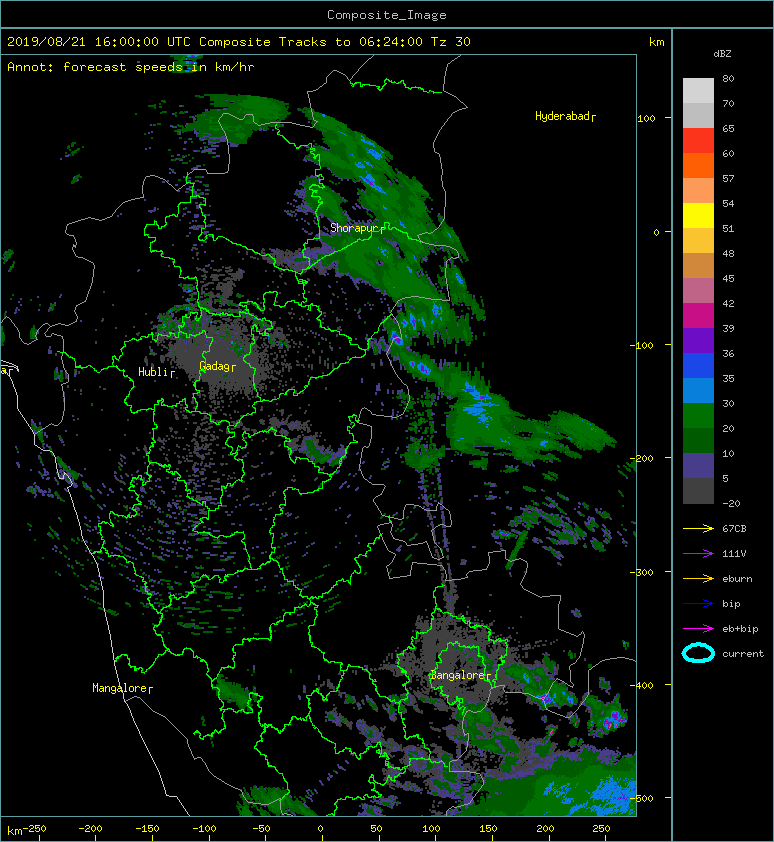Click the eburn arrow legend icon

698,579
